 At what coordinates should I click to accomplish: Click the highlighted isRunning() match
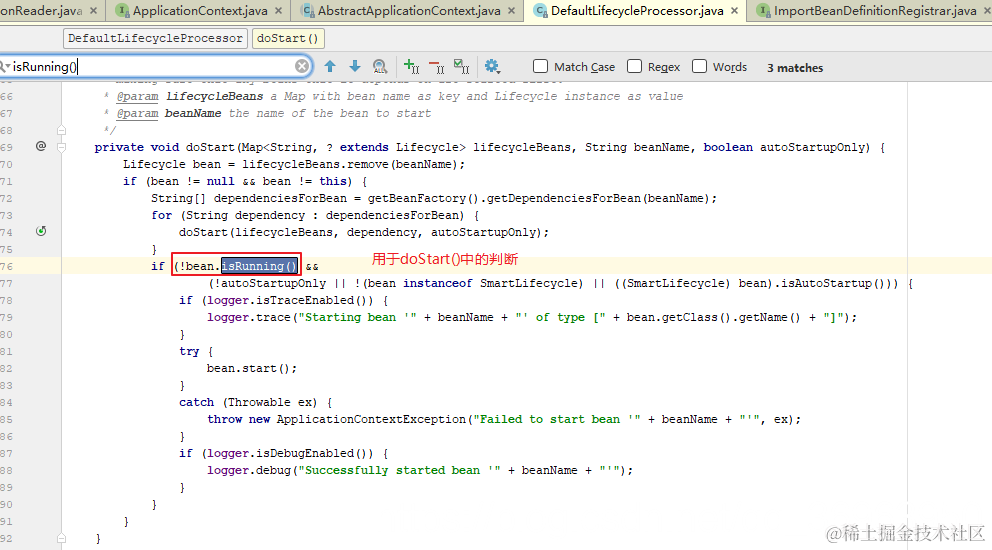(259, 266)
